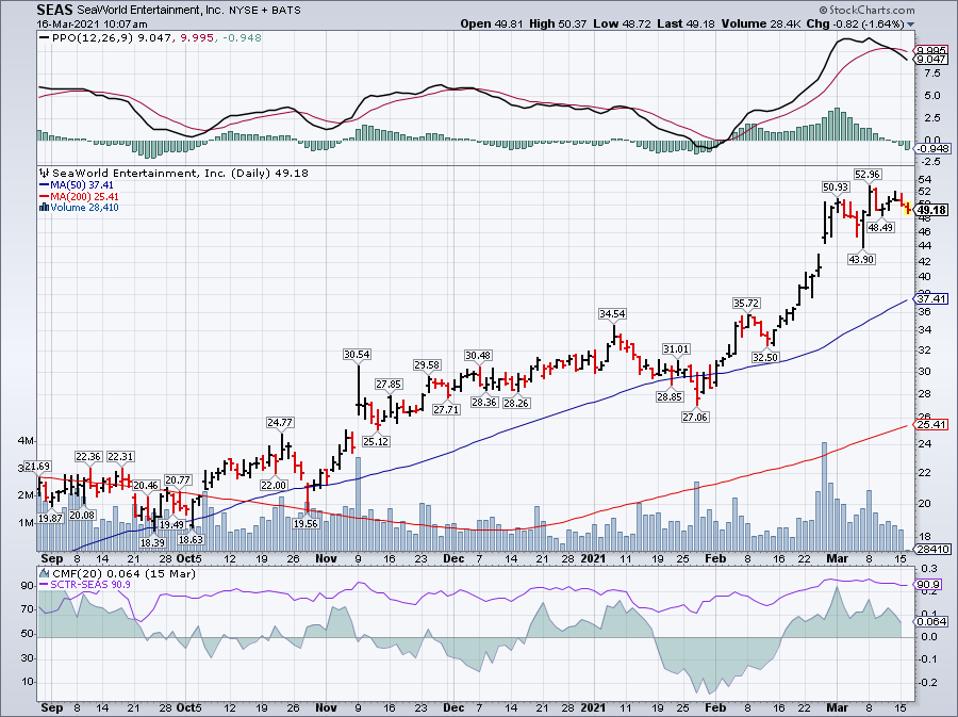Viewport: 958px width, 717px height.
Task: Click the 25.41 flag on the right price axis
Action: [930, 424]
